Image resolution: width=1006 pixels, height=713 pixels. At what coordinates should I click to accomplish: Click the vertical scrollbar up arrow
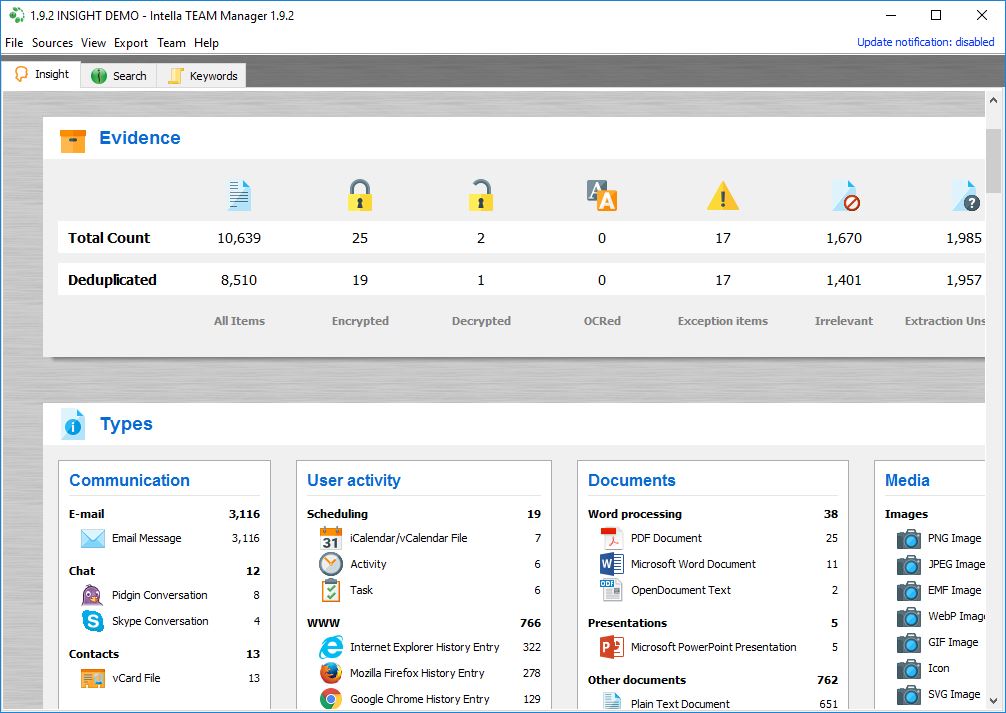pos(993,102)
